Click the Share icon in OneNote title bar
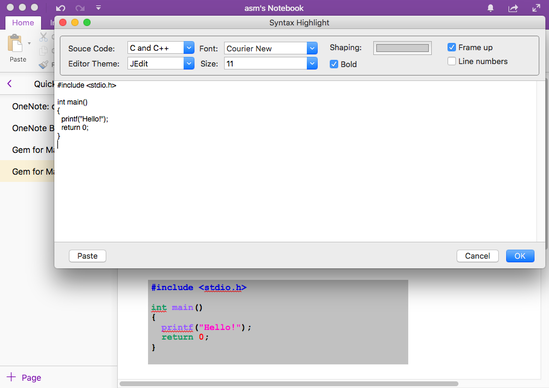This screenshot has height=388, width=549. (513, 8)
